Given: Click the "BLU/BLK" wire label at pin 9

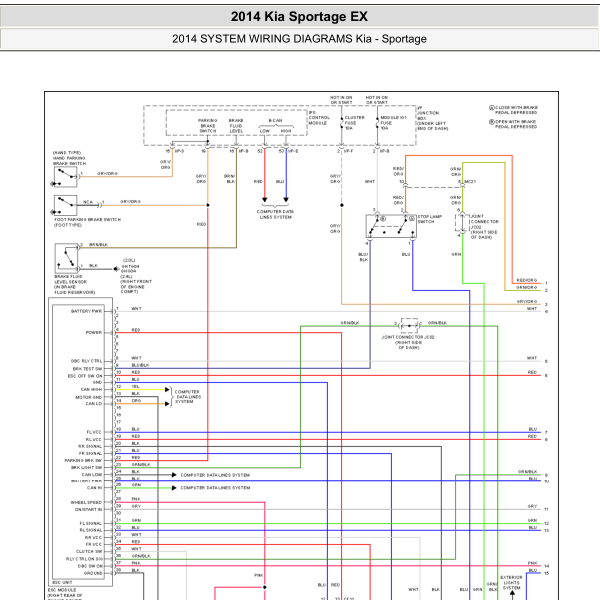Looking at the screenshot, I should point(140,365).
